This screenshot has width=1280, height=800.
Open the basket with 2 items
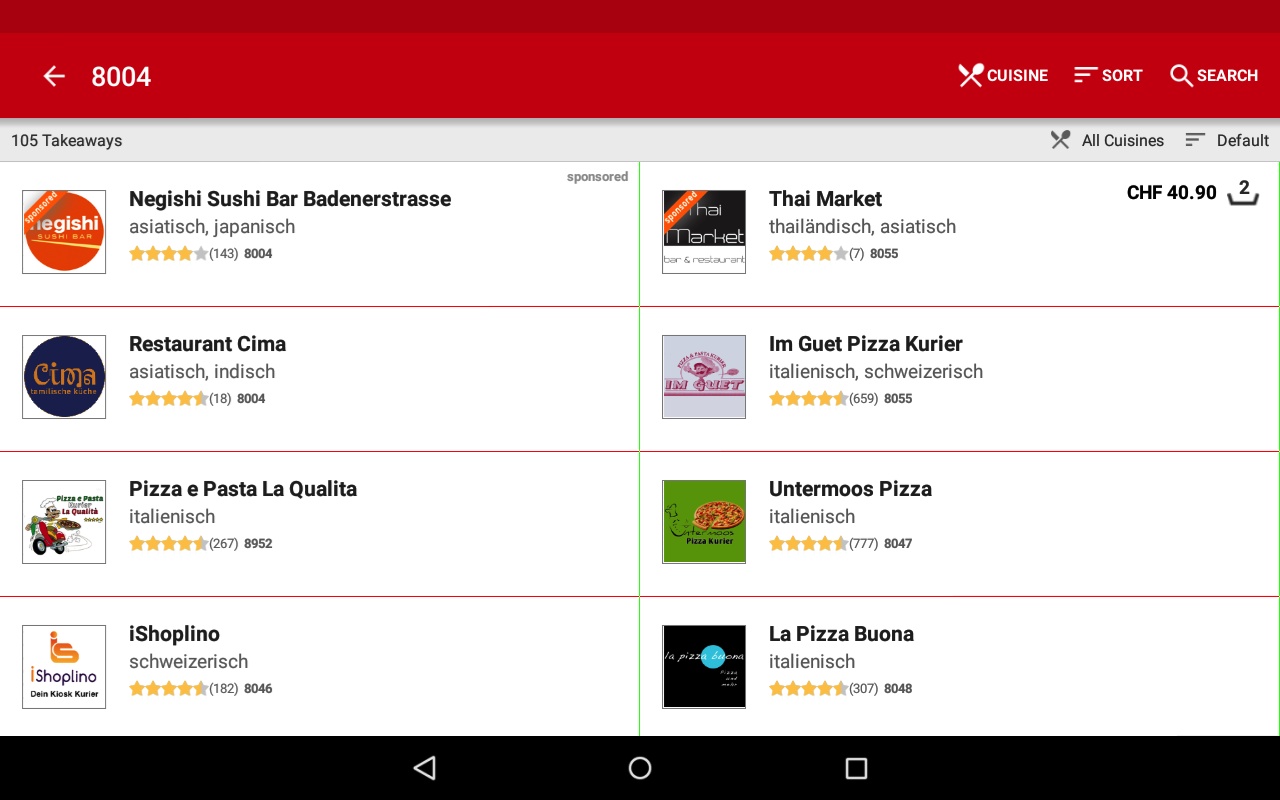[x=1243, y=191]
